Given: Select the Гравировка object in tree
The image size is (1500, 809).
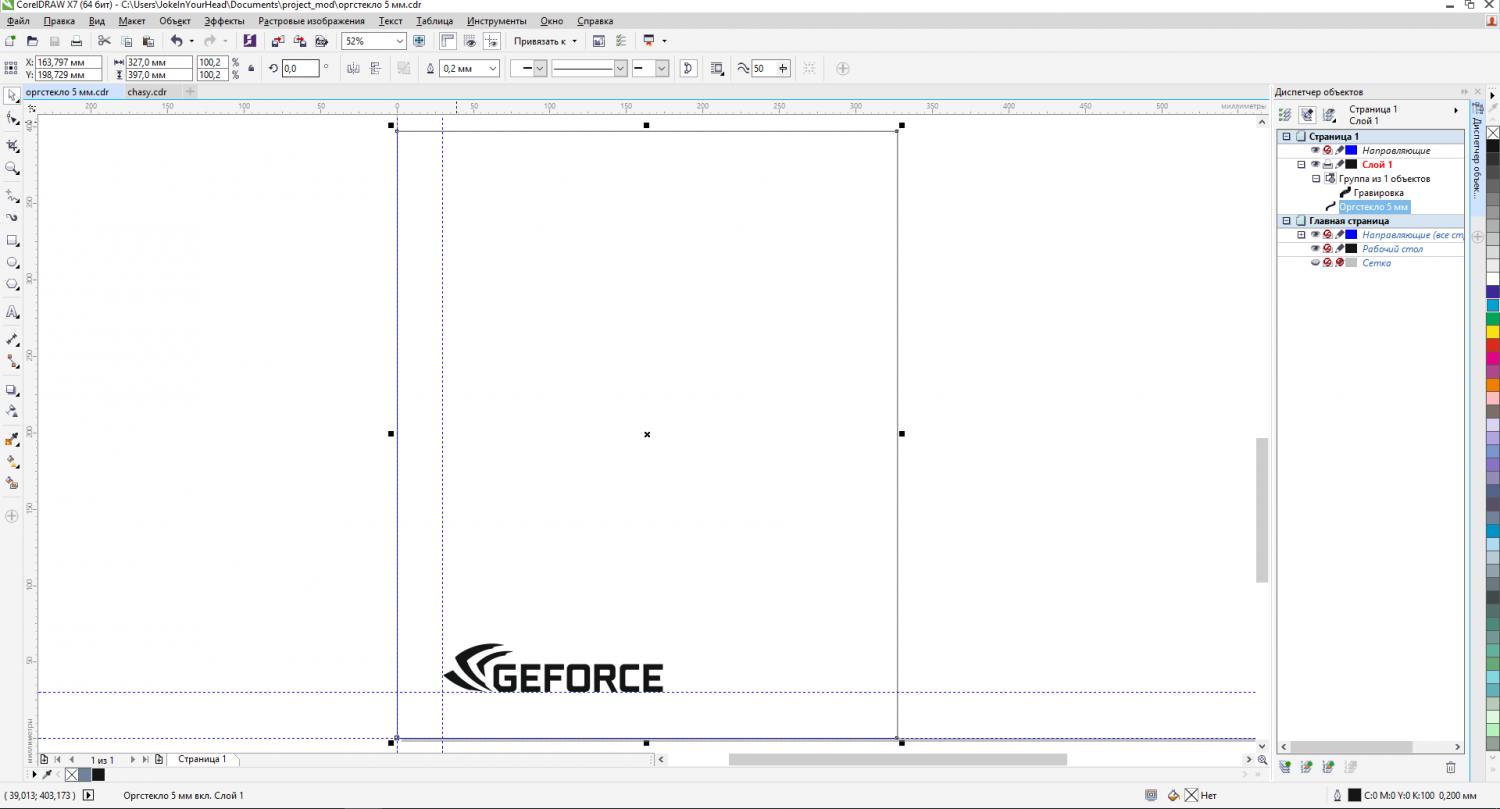Looking at the screenshot, I should click(1378, 192).
